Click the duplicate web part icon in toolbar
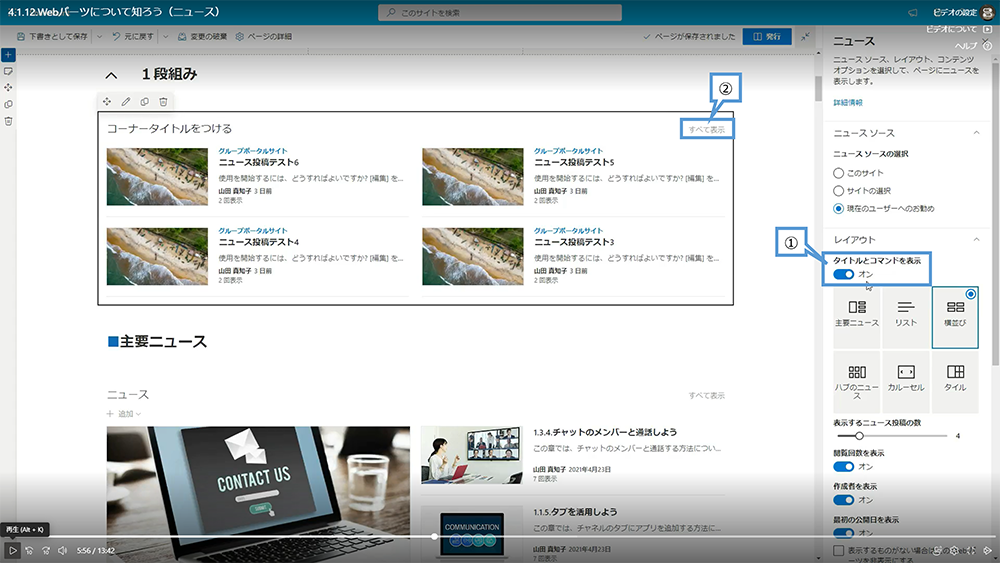The width and height of the screenshot is (1000, 563). [144, 102]
